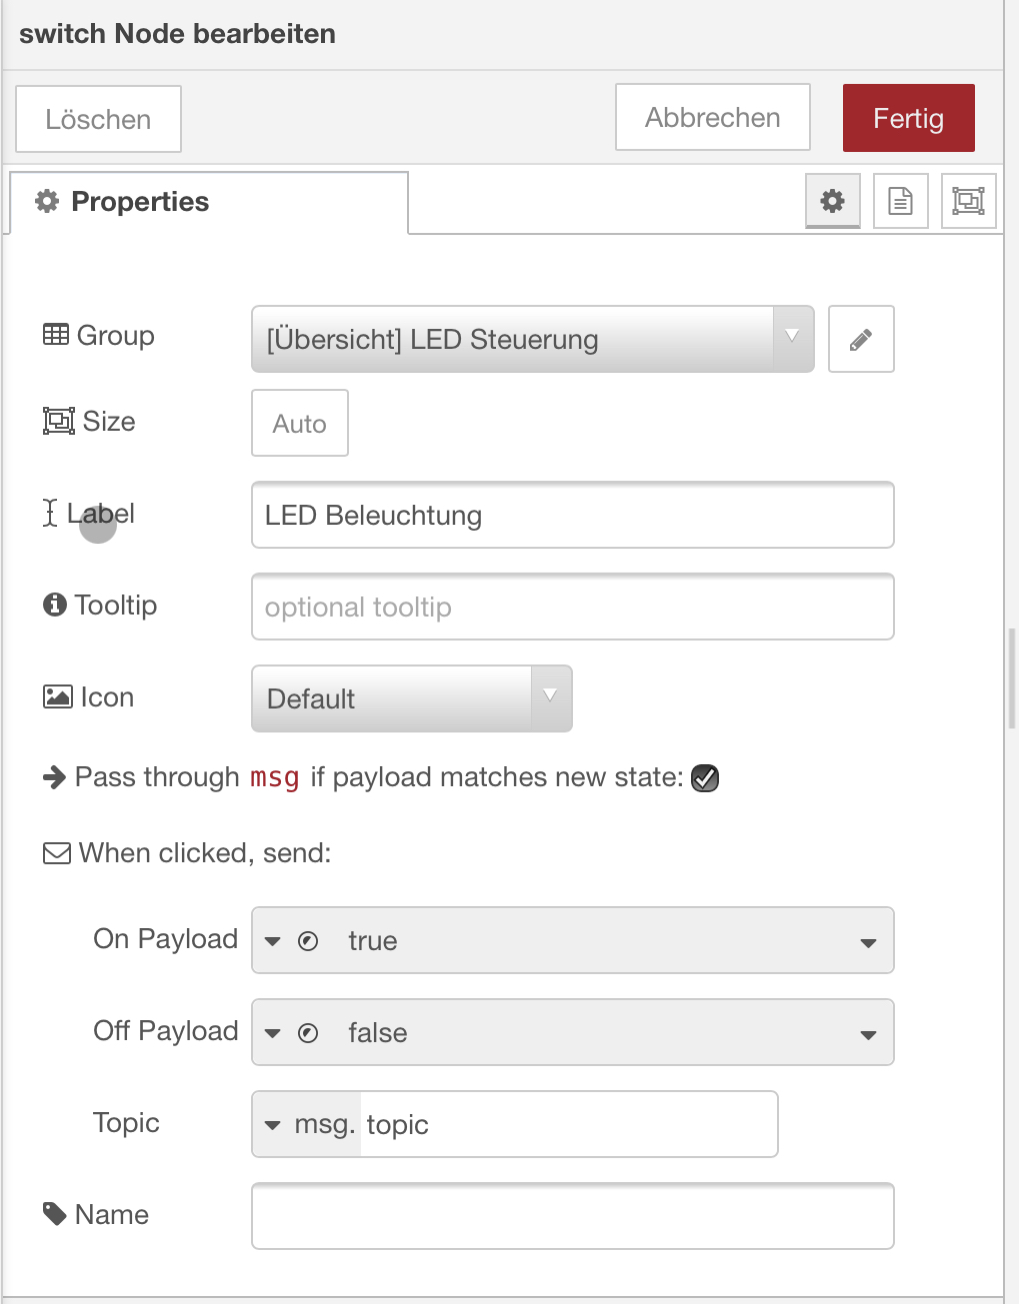Open the Icon Default dropdown
The height and width of the screenshot is (1304, 1019).
[x=411, y=699]
